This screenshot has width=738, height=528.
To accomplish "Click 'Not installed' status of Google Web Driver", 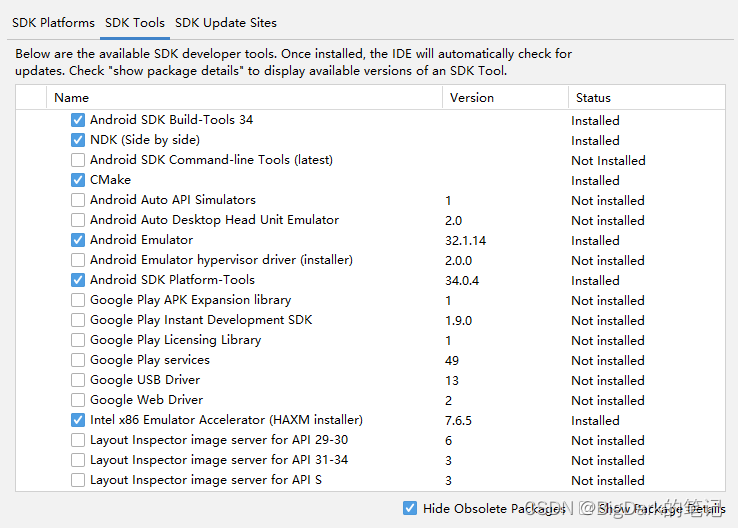I will (x=608, y=400).
